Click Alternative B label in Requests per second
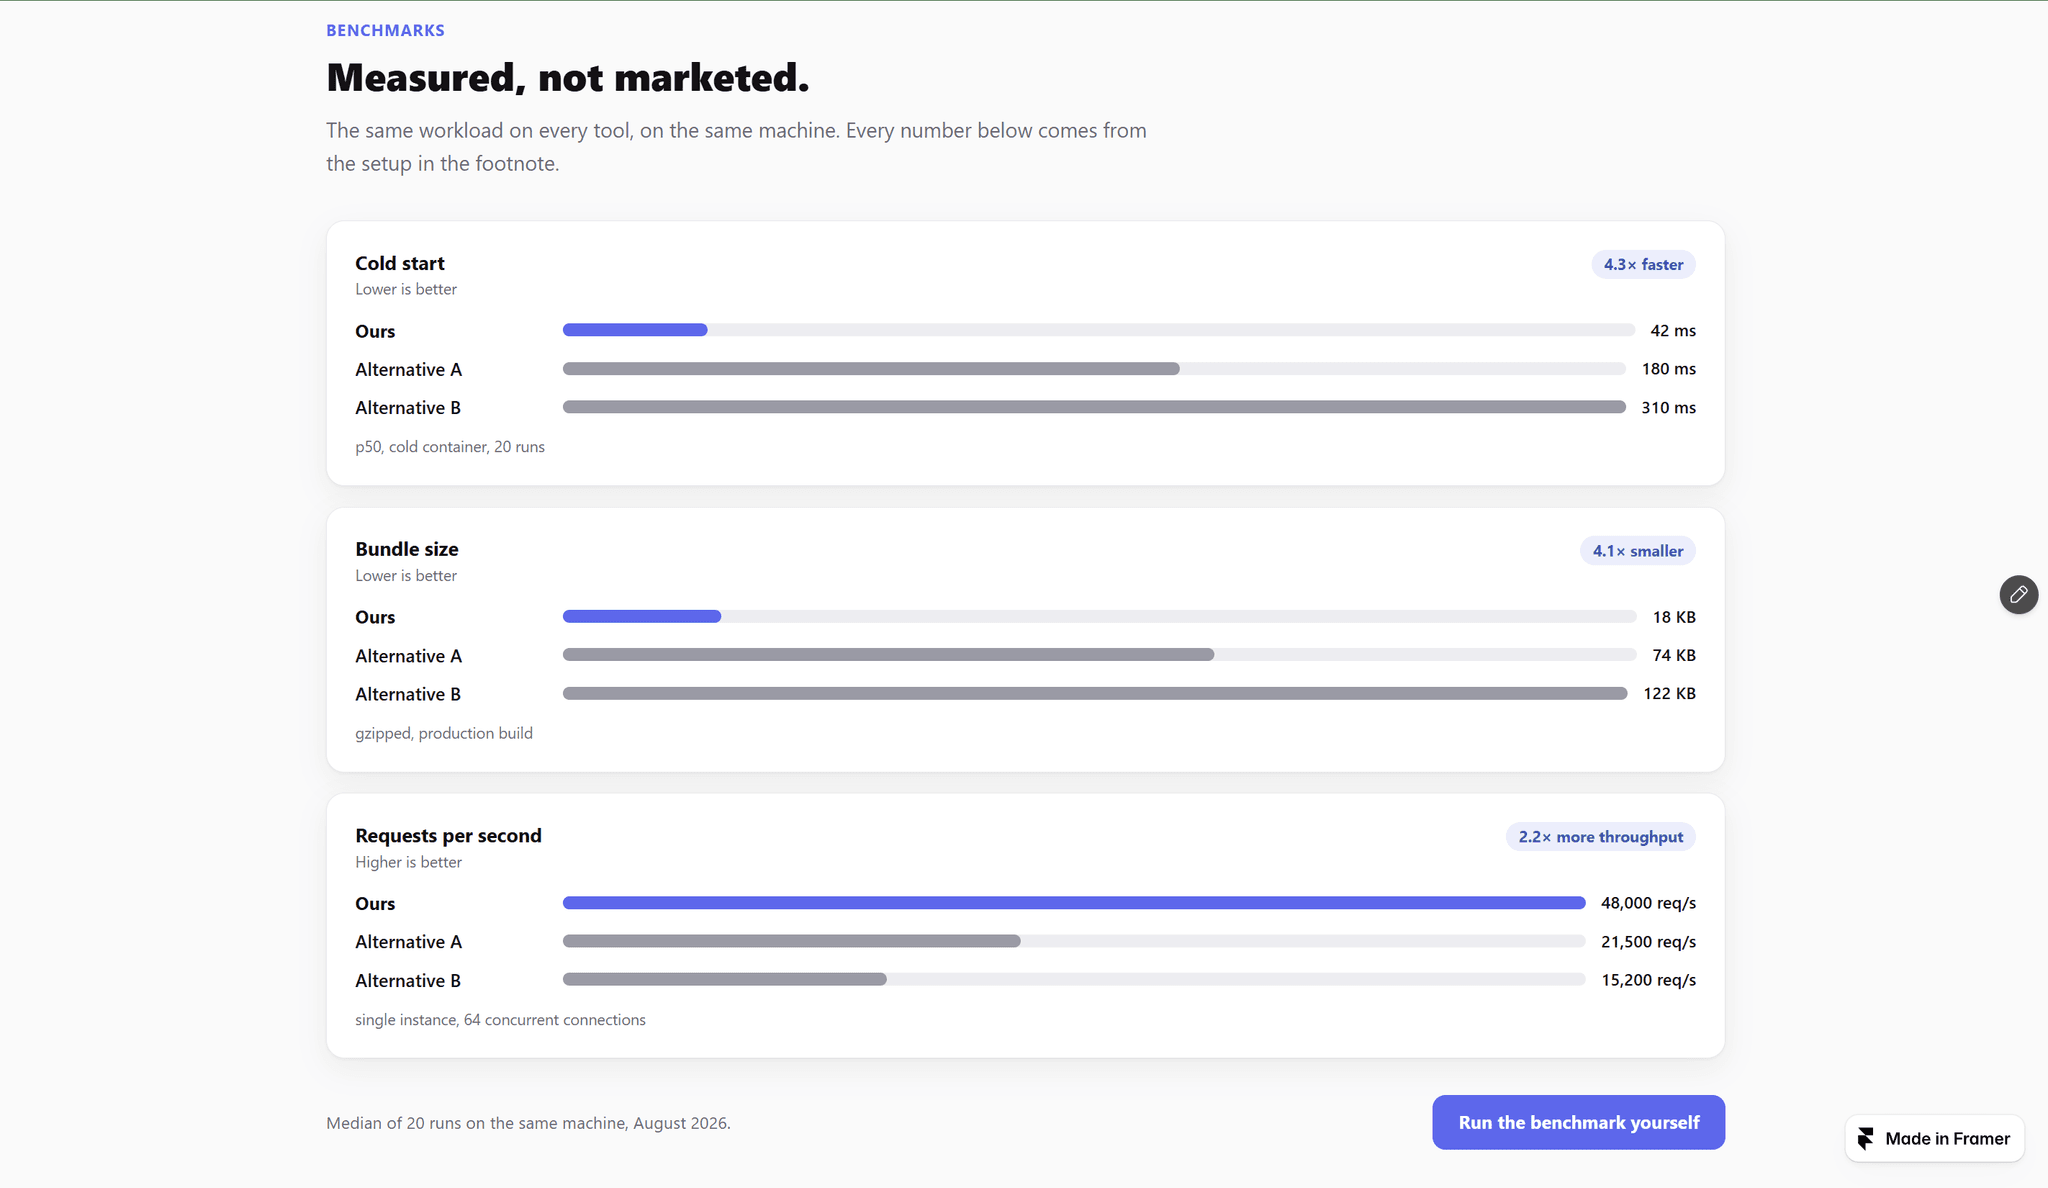 click(x=408, y=981)
